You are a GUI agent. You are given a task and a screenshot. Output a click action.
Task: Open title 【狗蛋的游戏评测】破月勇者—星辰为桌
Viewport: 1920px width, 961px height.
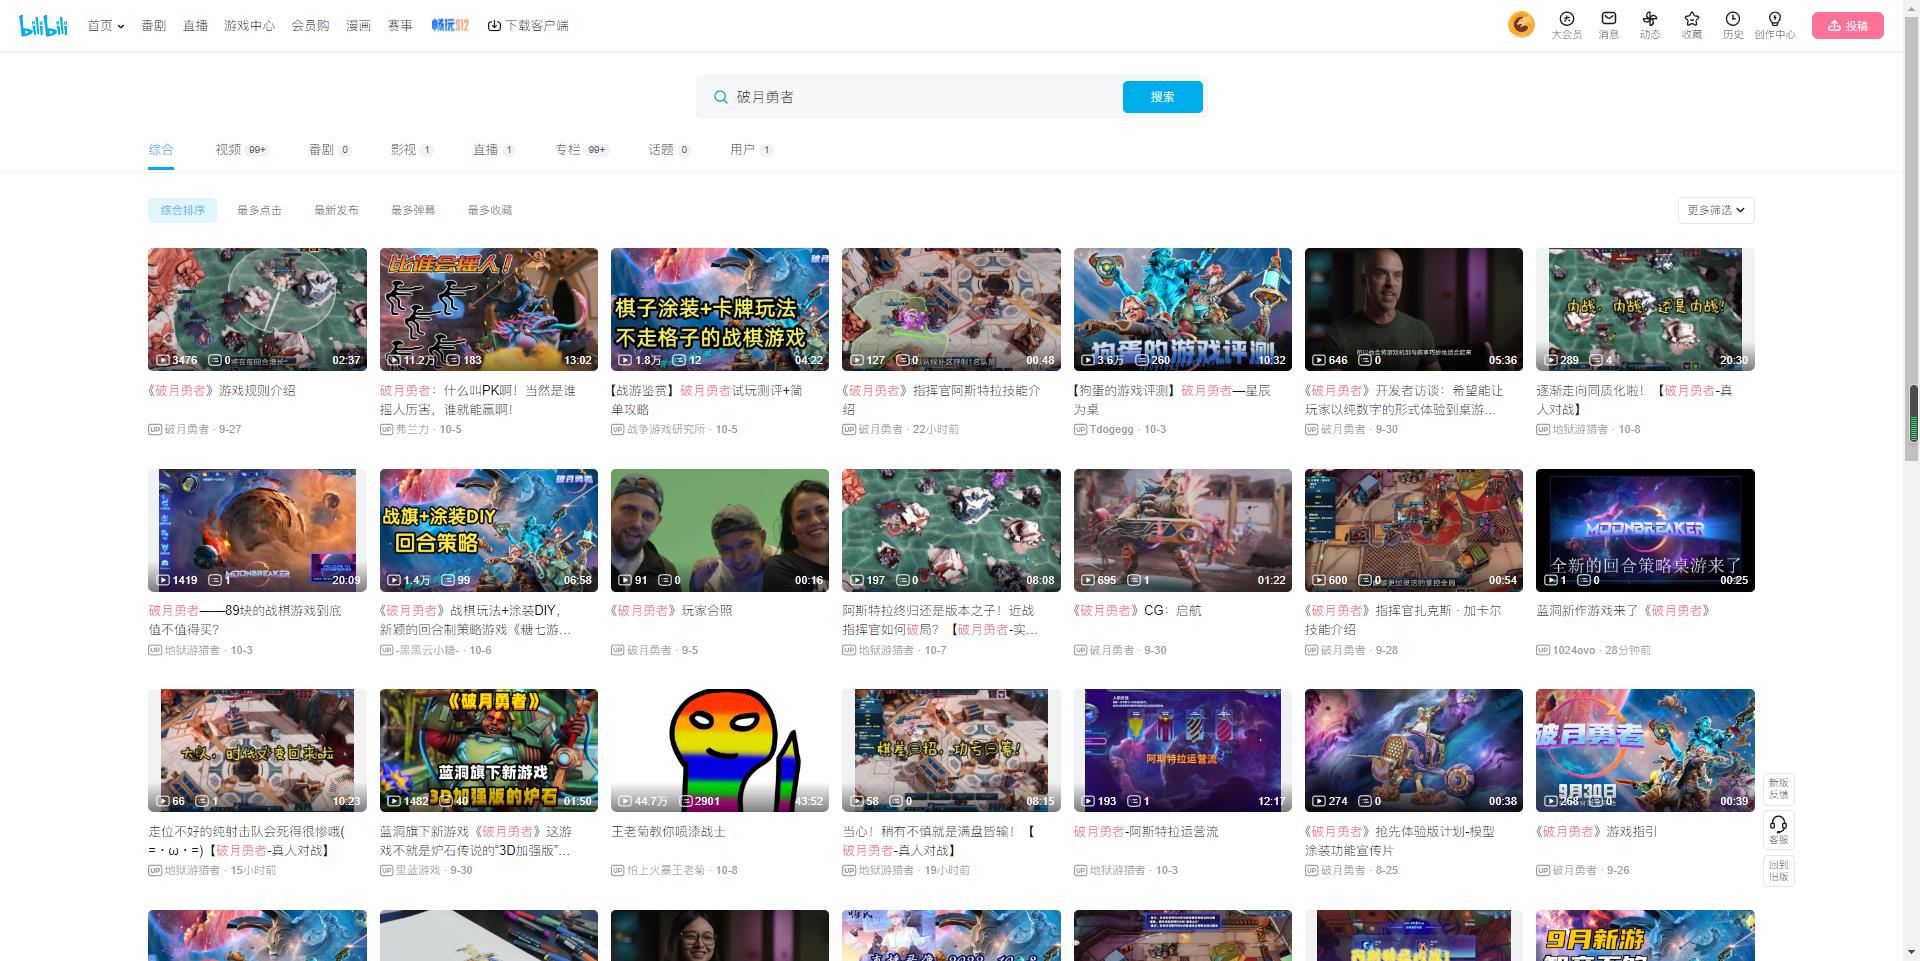pyautogui.click(x=1172, y=400)
